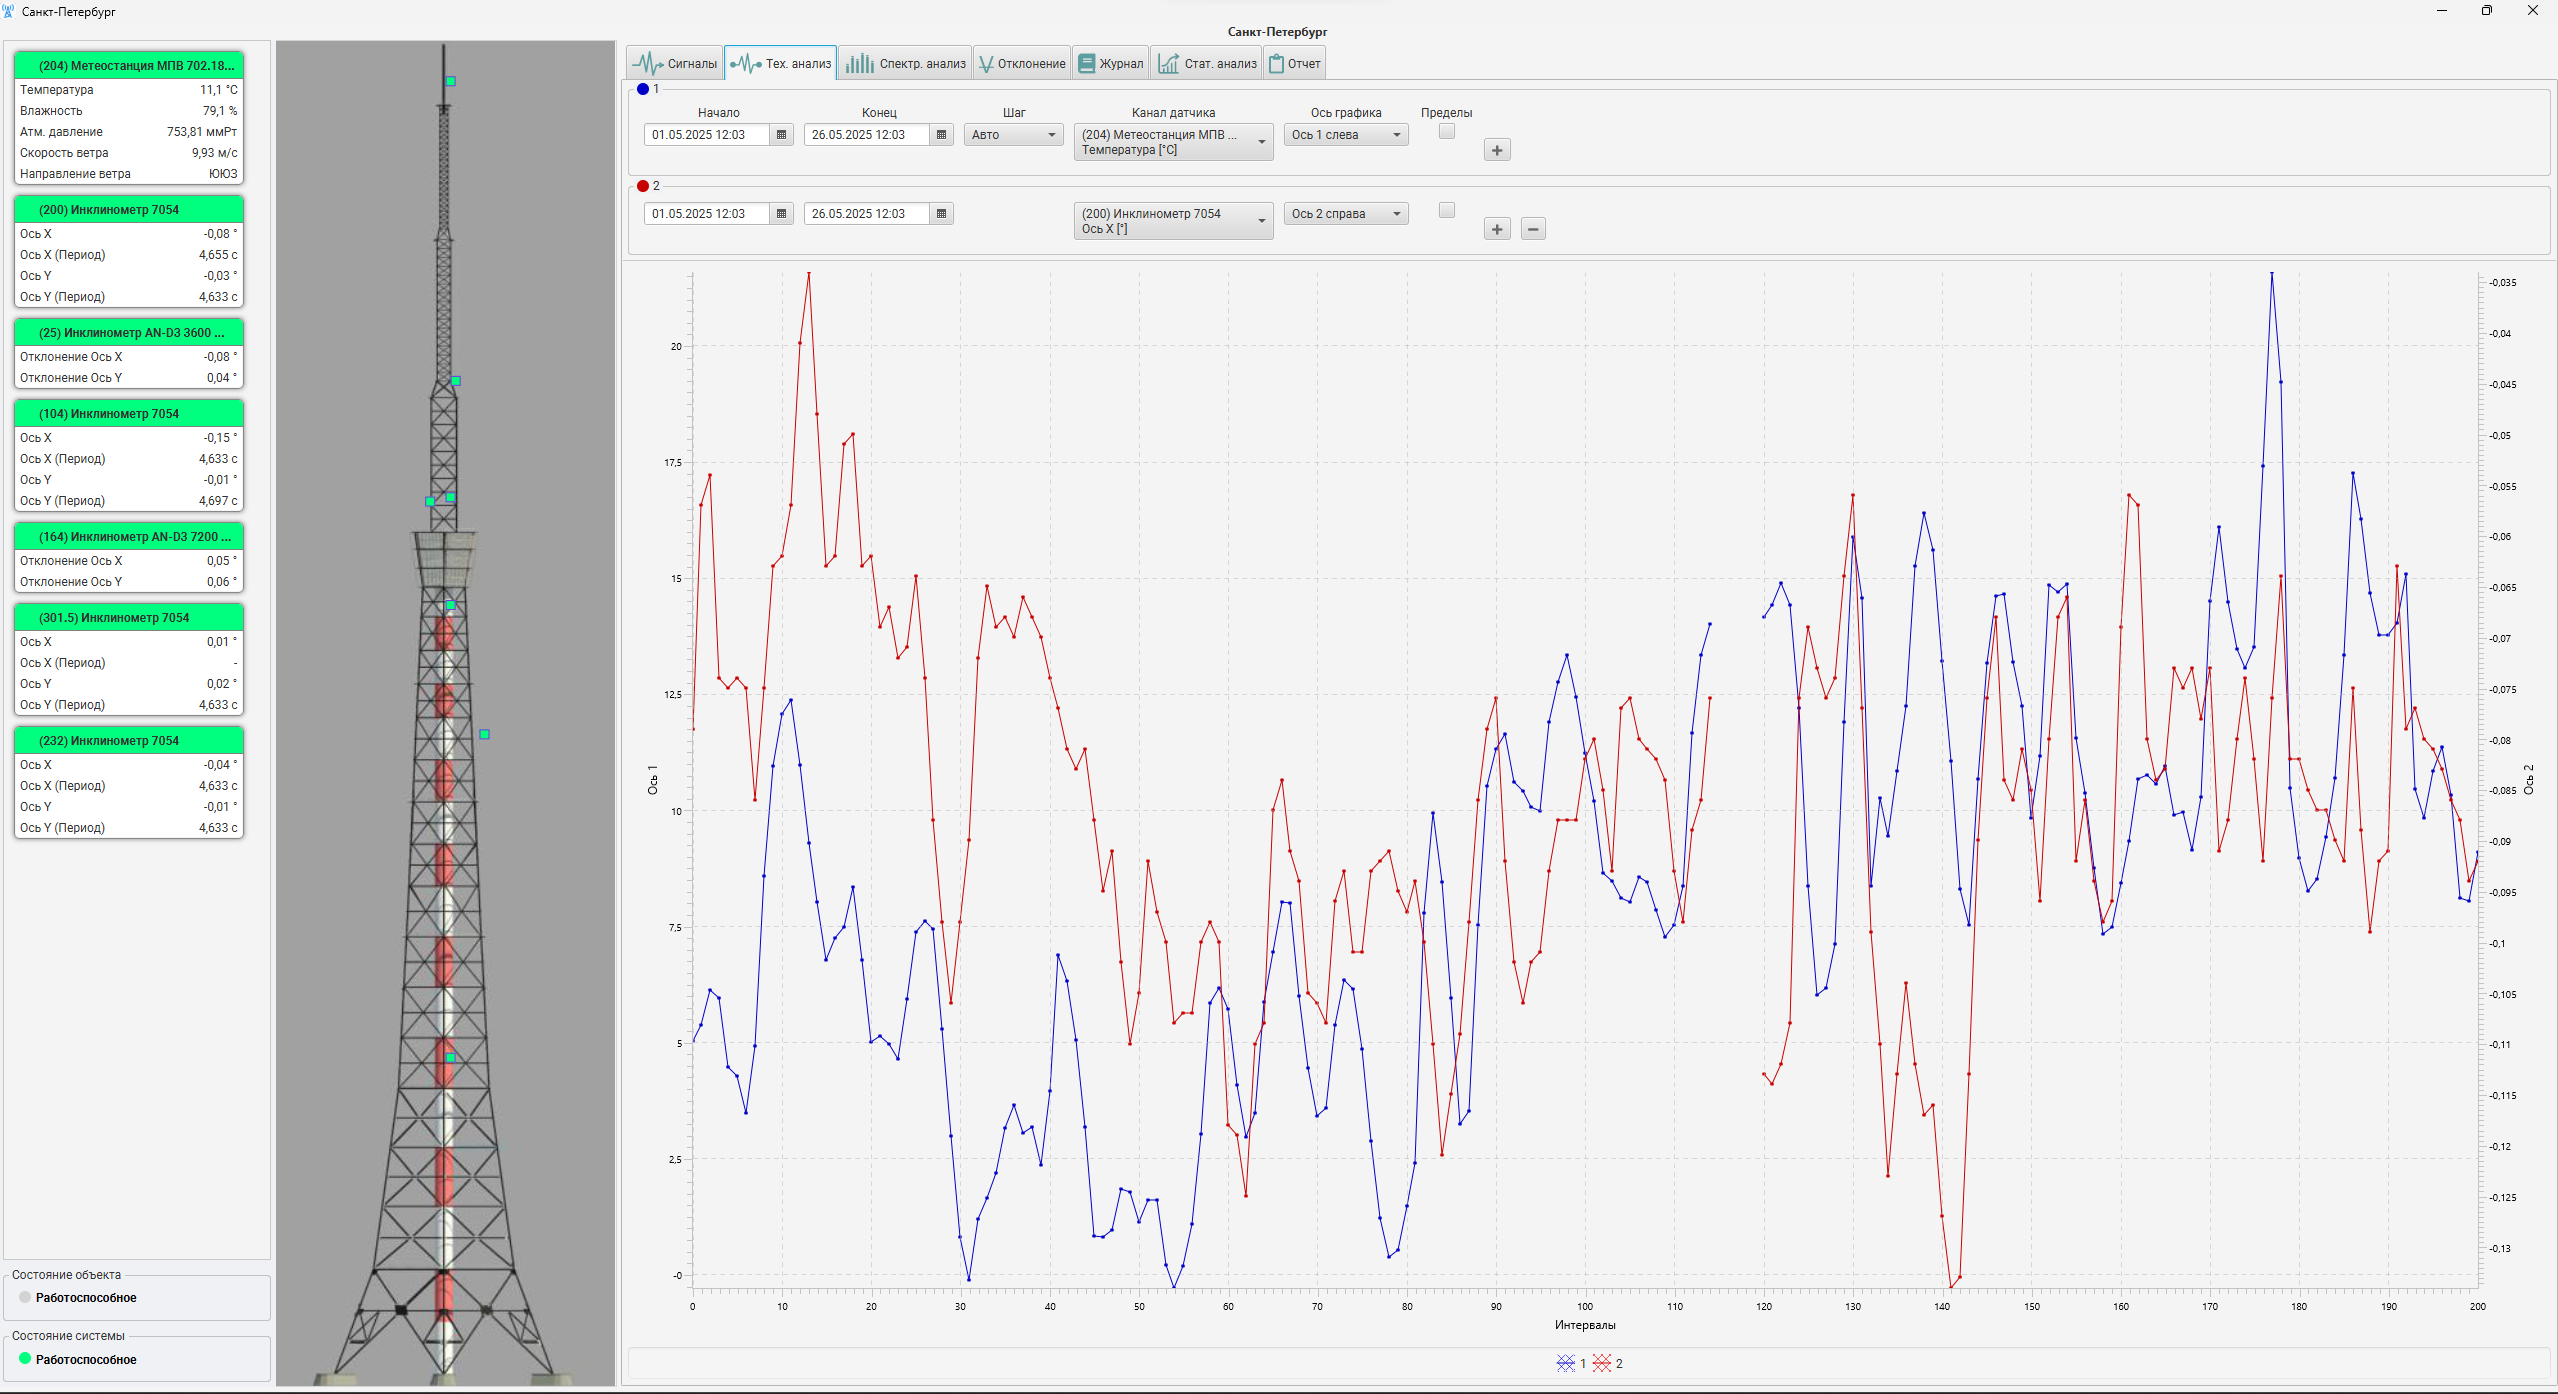
Task: Open Ось 2 справа axis dropdown
Action: (1345, 214)
